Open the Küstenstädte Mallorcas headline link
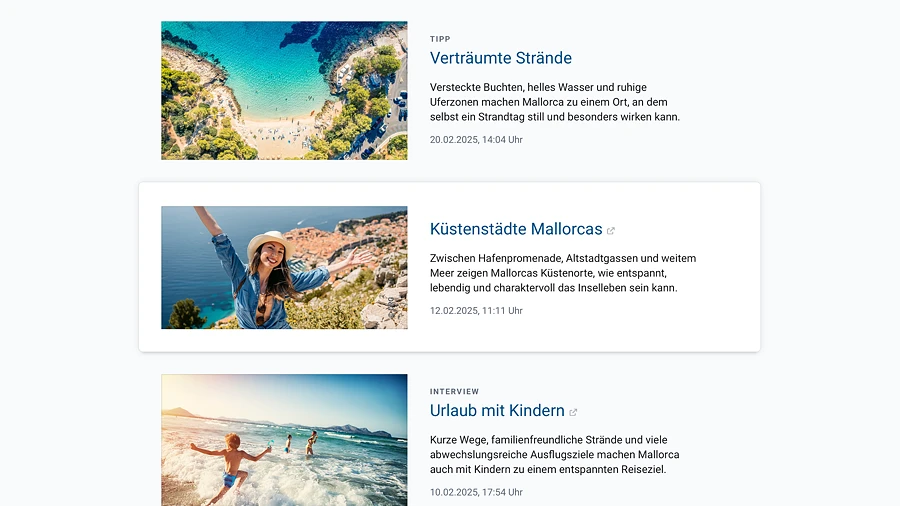 coord(516,229)
